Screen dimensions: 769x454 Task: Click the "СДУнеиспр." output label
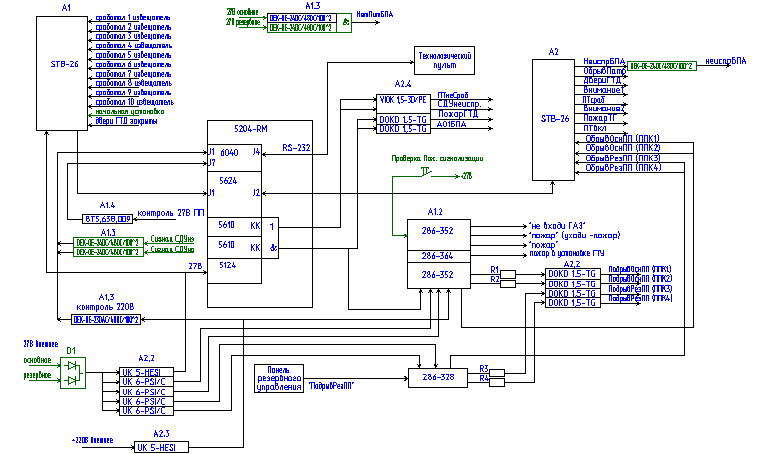[x=459, y=104]
